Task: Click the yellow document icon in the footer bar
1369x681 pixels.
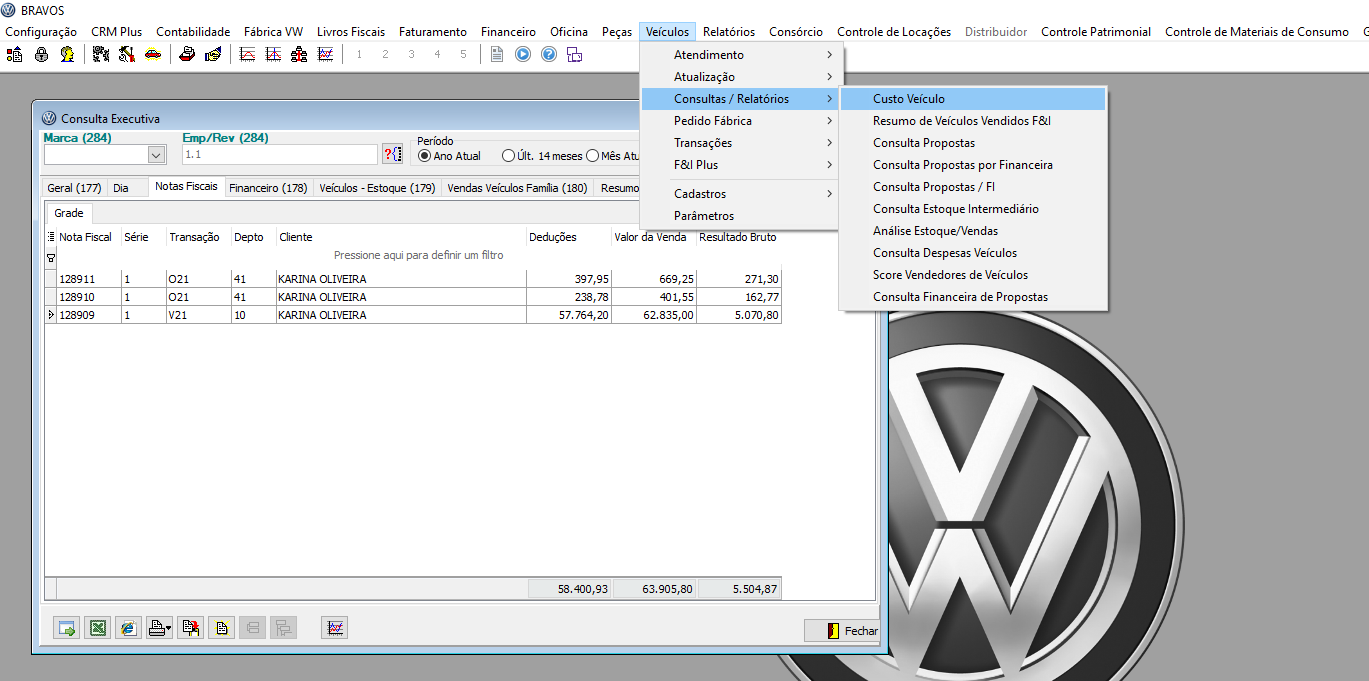Action: [x=221, y=628]
